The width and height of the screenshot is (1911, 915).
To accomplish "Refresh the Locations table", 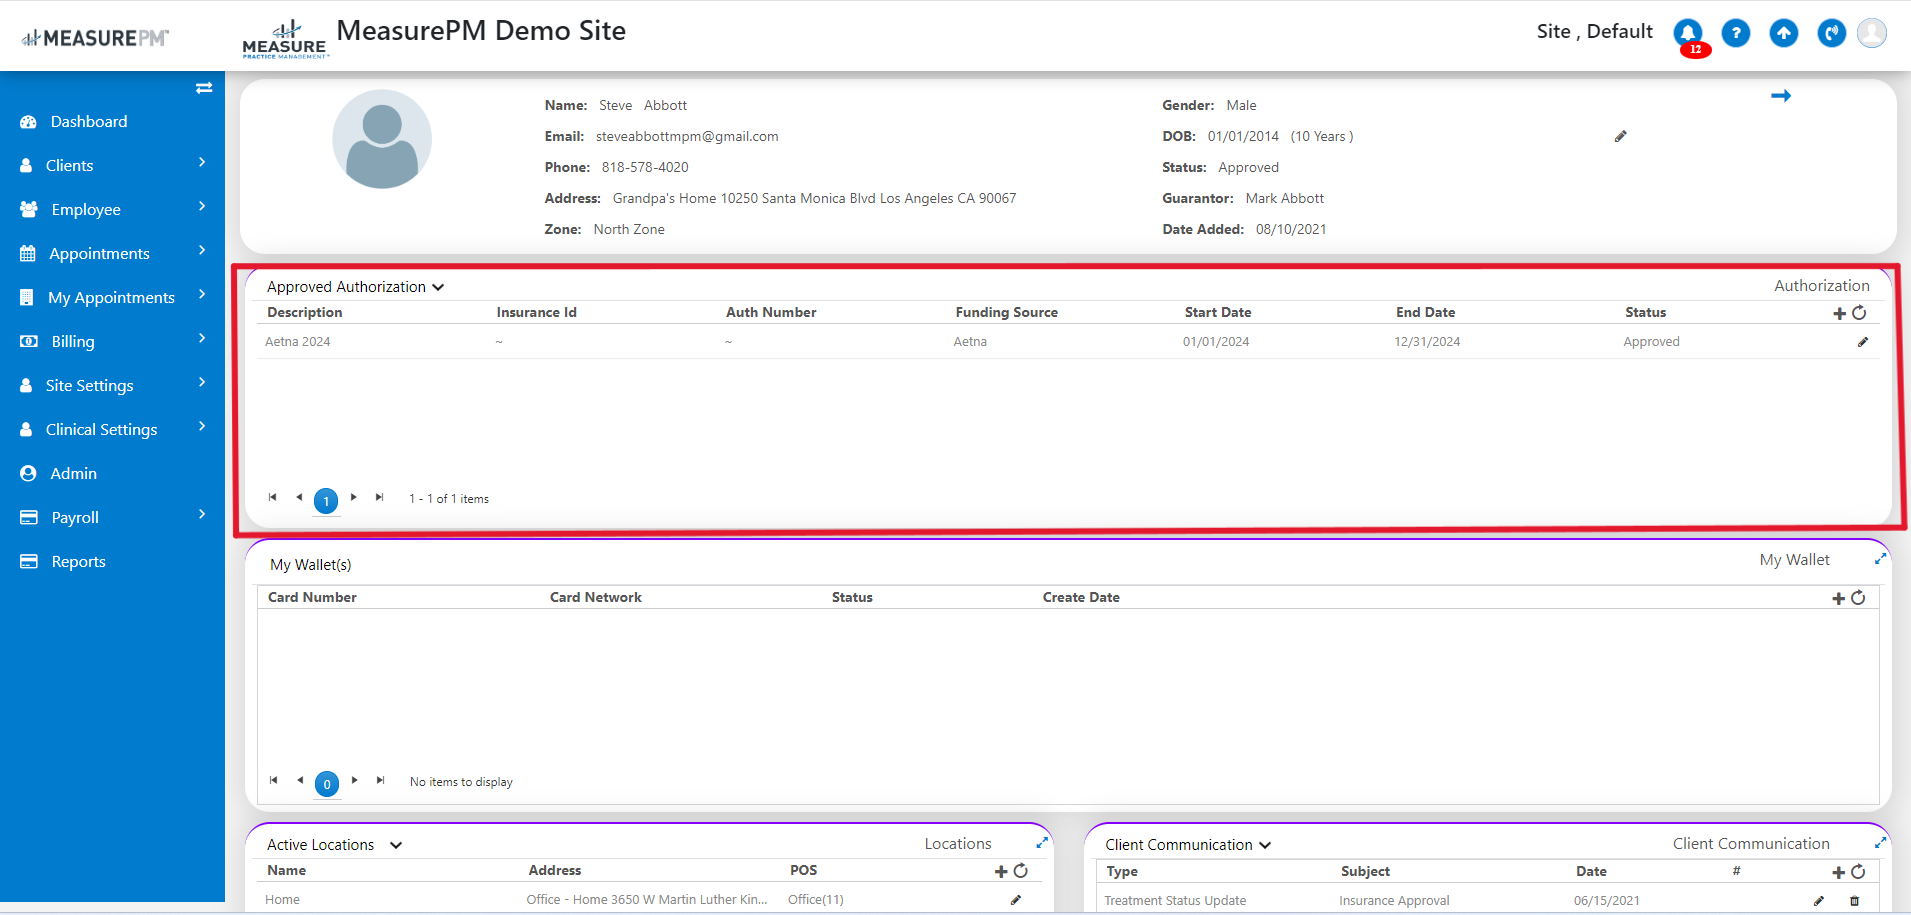I will tap(1021, 871).
